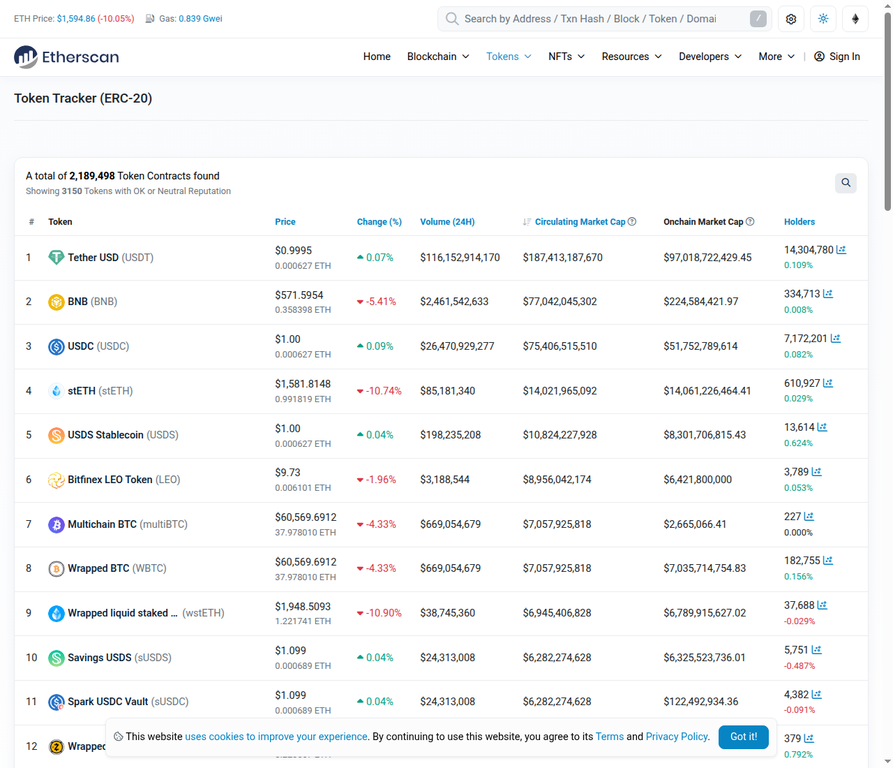This screenshot has height=768, width=893.
Task: Sort by the Holders column
Action: click(799, 221)
